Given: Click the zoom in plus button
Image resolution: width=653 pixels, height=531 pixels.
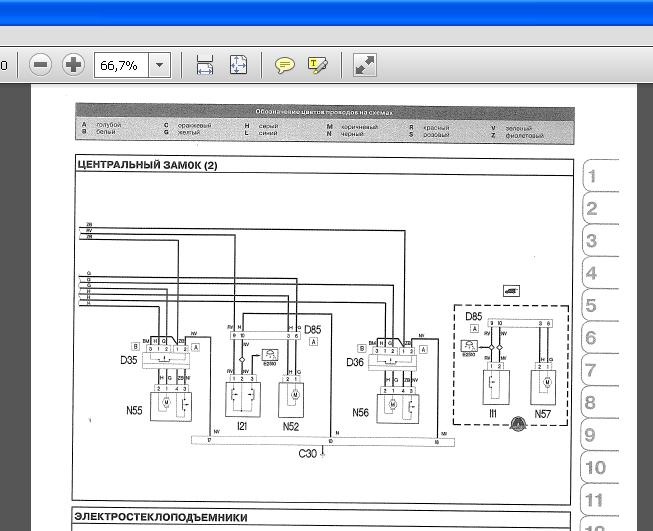Looking at the screenshot, I should point(73,65).
